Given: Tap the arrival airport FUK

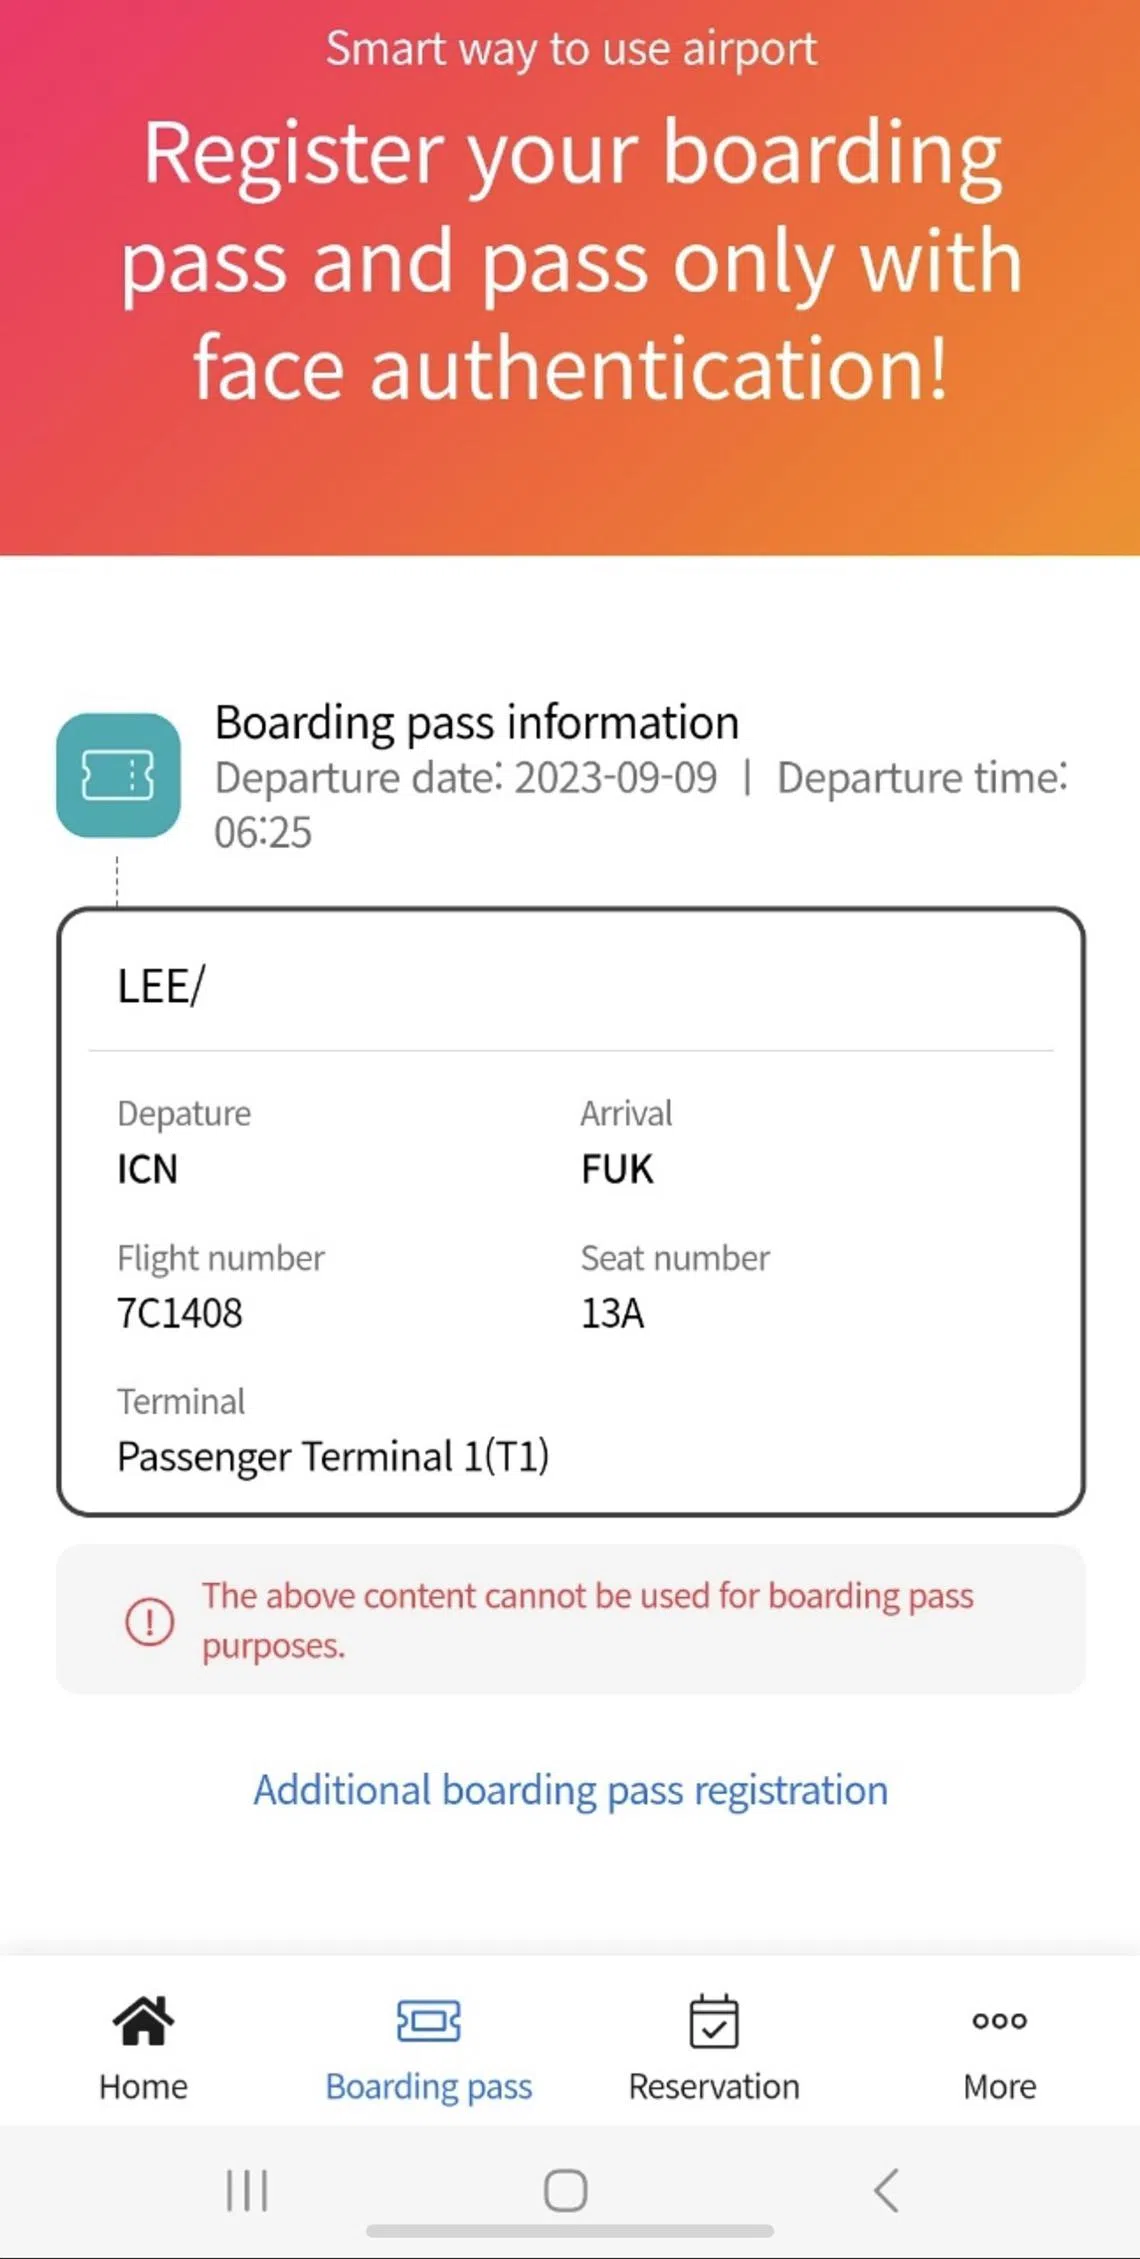Looking at the screenshot, I should tap(617, 1169).
